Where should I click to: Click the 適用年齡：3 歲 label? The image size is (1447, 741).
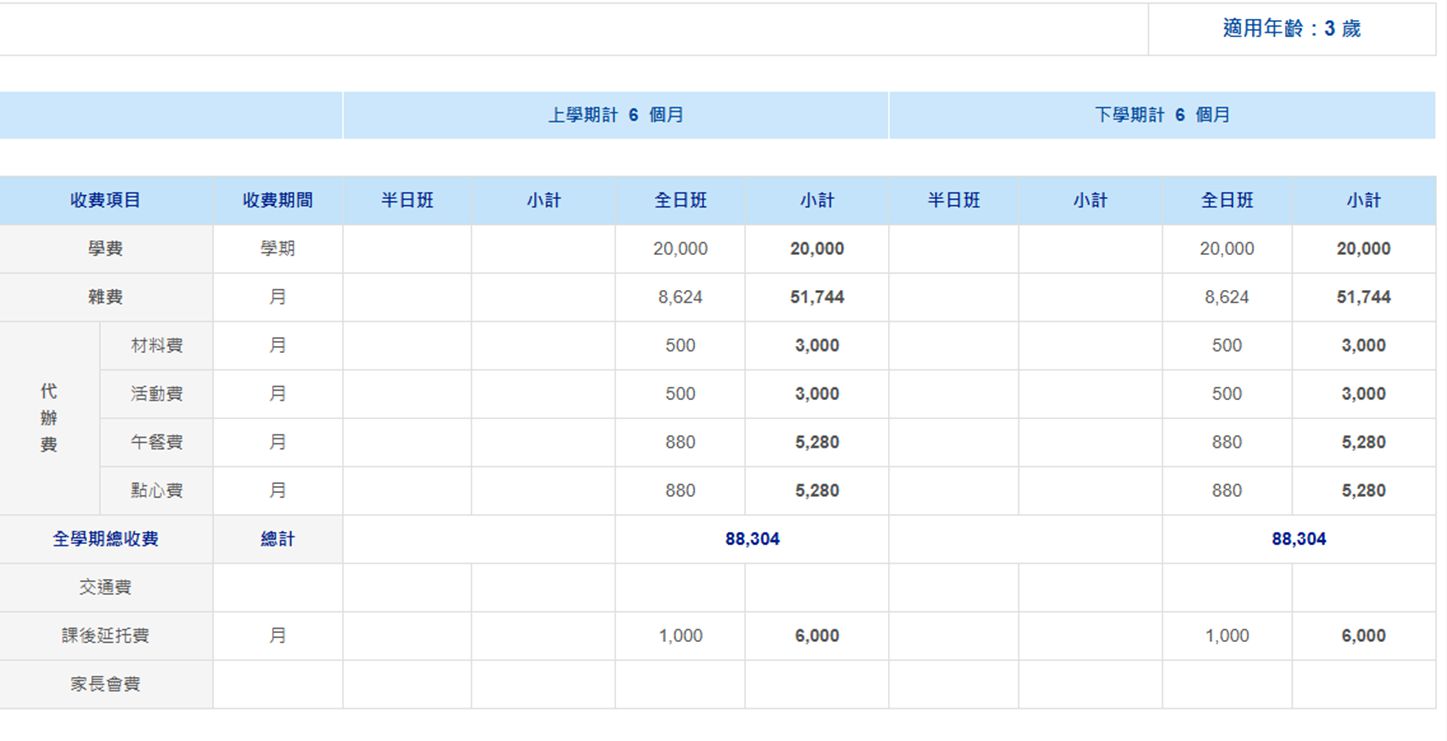[1291, 29]
